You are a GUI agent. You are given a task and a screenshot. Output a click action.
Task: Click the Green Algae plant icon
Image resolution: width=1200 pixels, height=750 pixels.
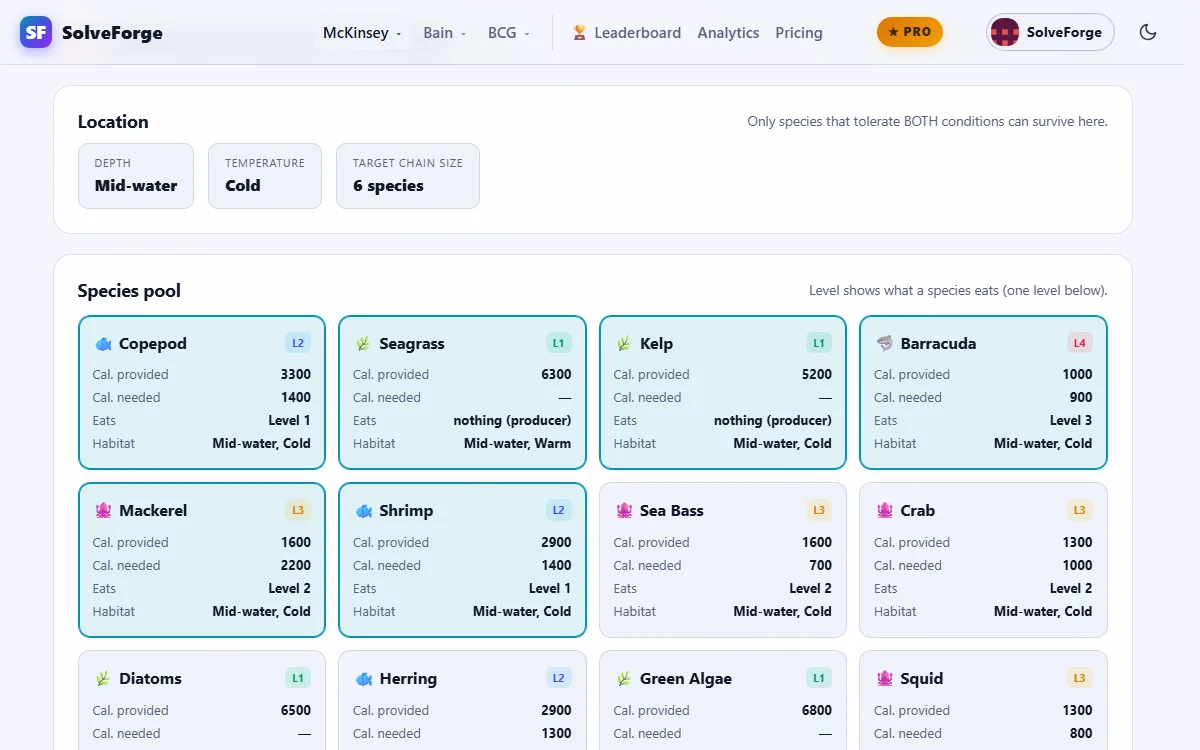[x=623, y=678]
